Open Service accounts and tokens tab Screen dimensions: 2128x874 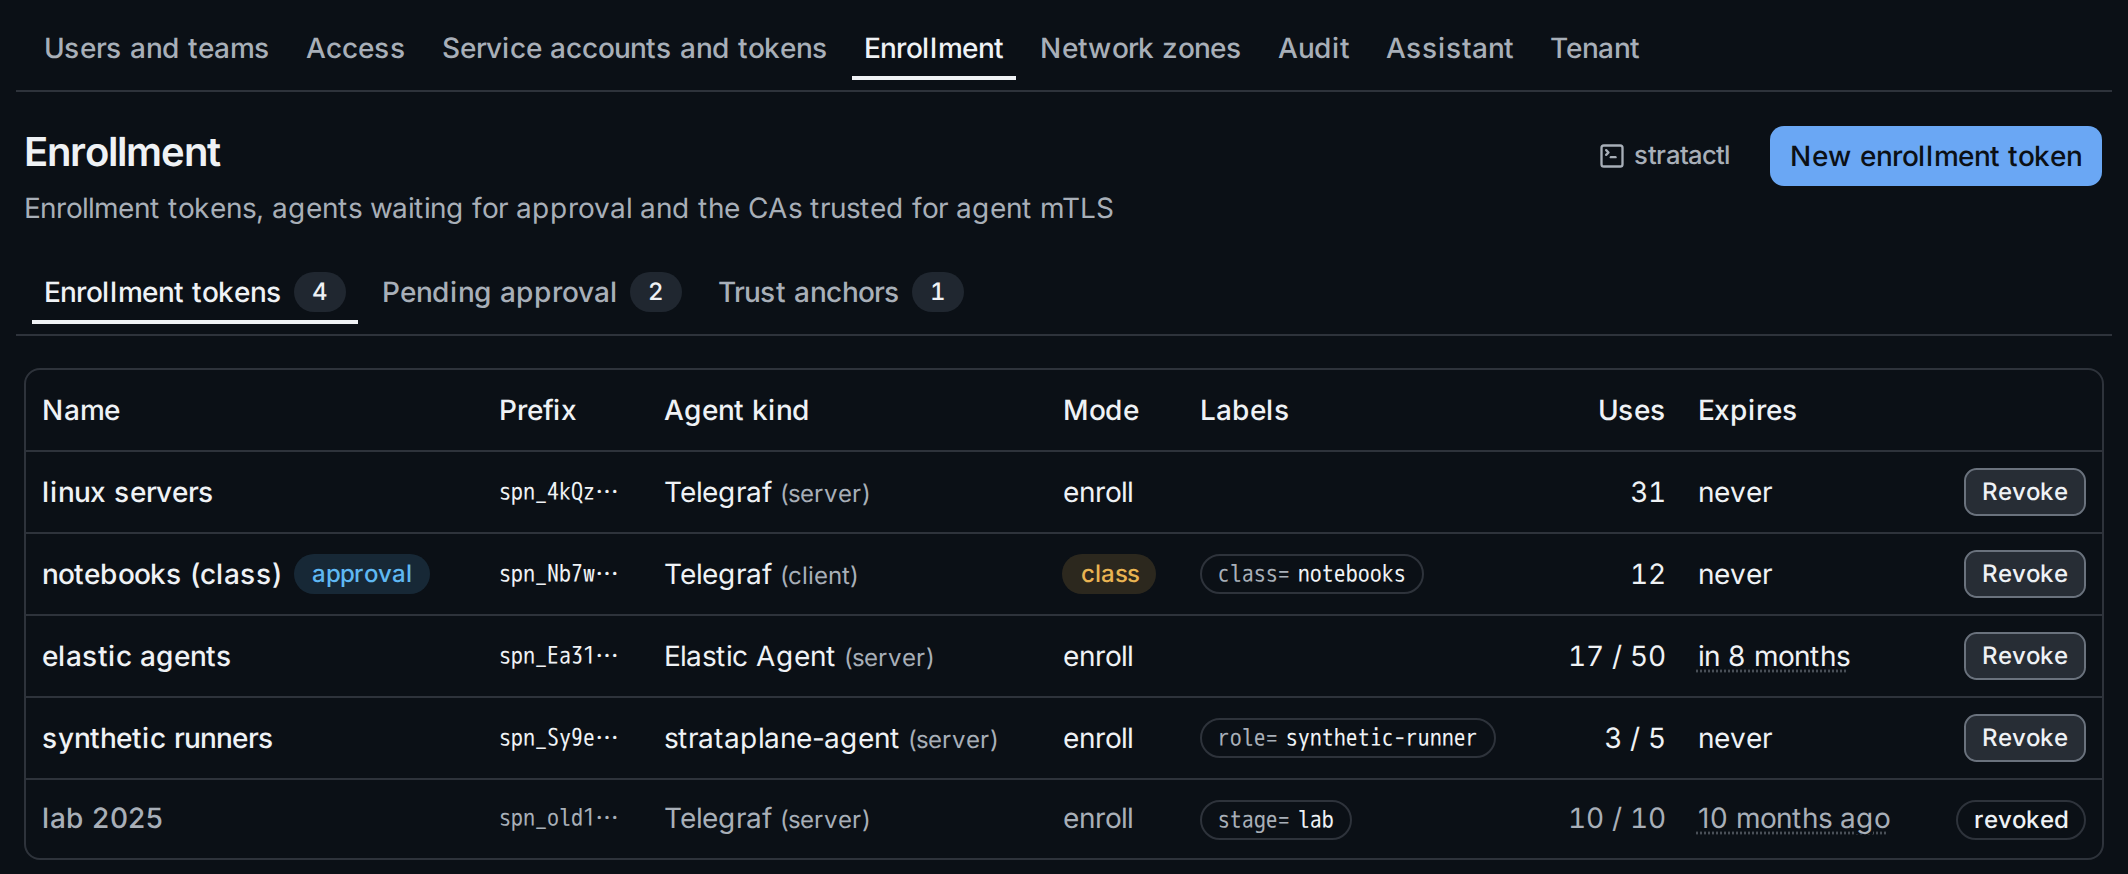(634, 48)
